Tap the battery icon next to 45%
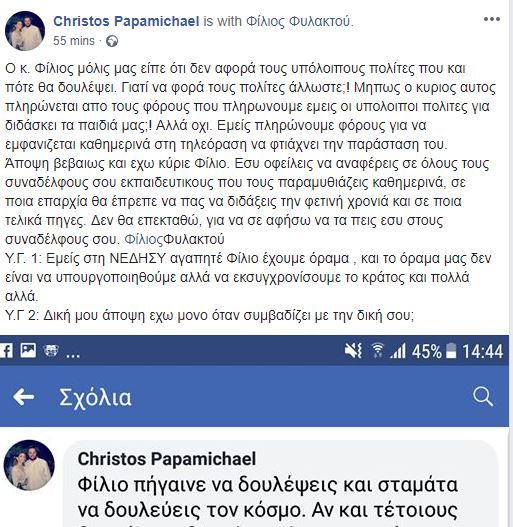The image size is (513, 527). [451, 351]
